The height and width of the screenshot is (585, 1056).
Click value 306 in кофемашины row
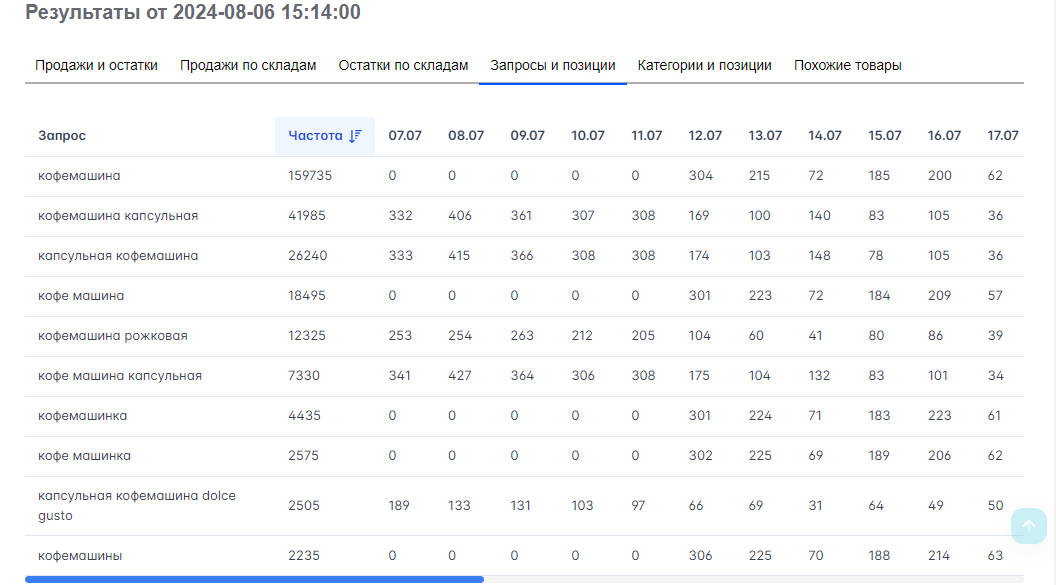pos(700,556)
